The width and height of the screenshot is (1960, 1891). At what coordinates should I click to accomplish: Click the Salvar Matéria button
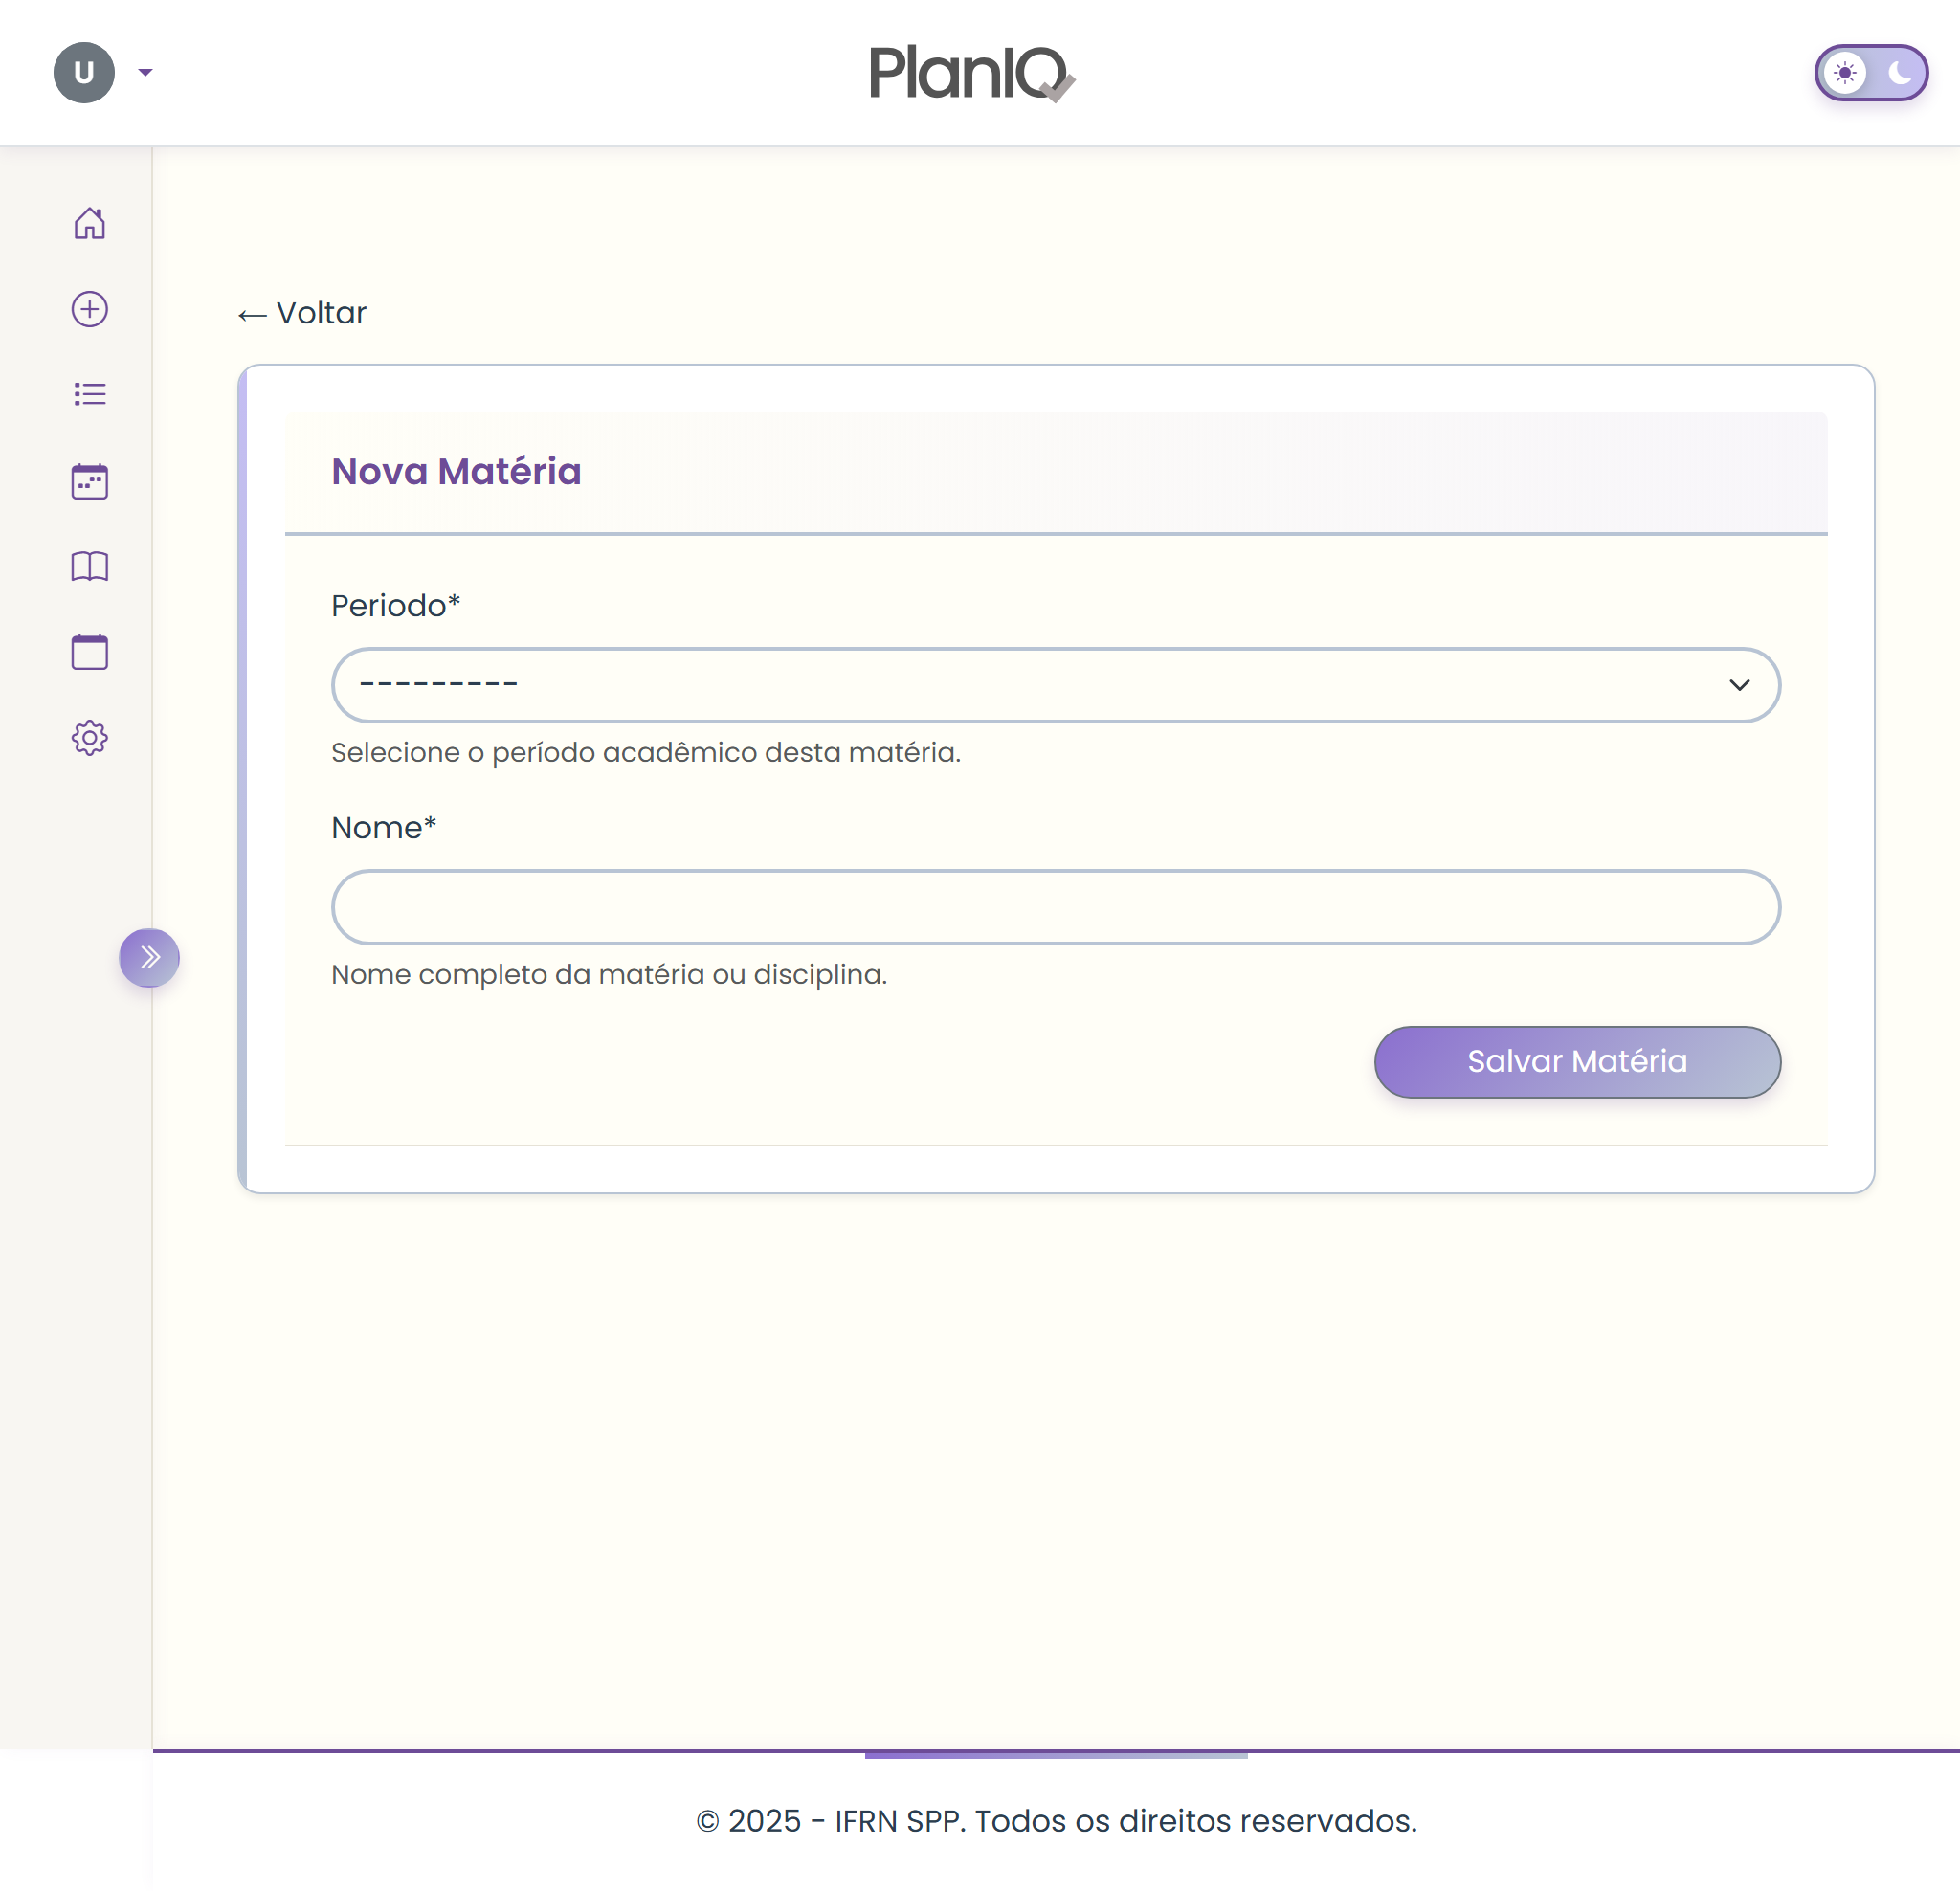pyautogui.click(x=1577, y=1062)
